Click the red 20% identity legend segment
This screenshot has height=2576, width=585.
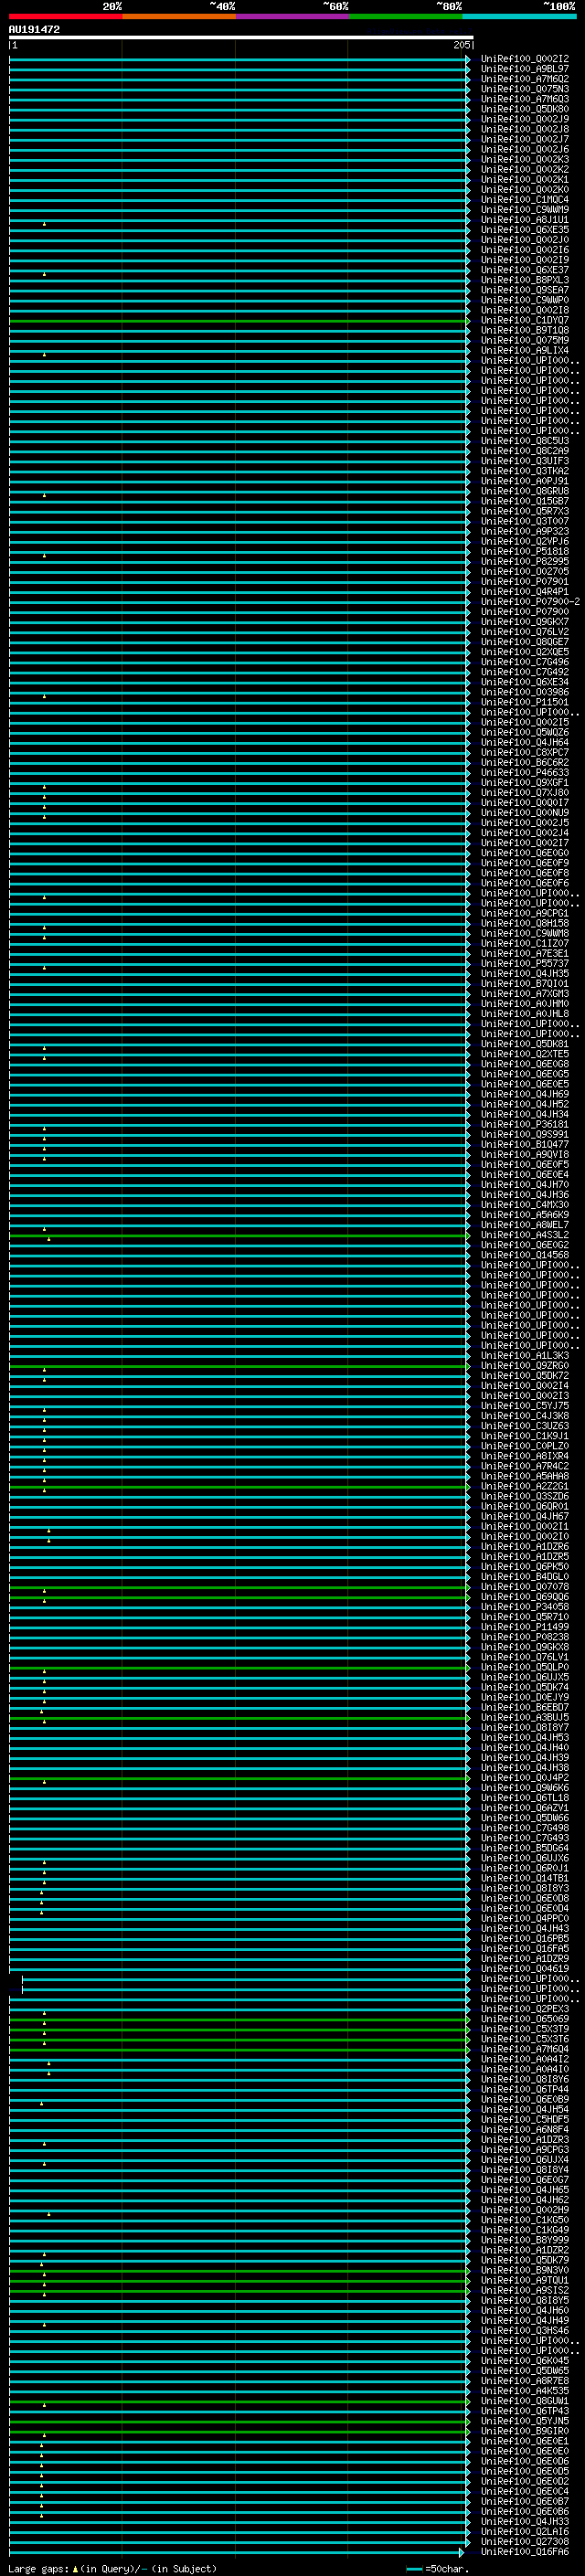[x=65, y=16]
